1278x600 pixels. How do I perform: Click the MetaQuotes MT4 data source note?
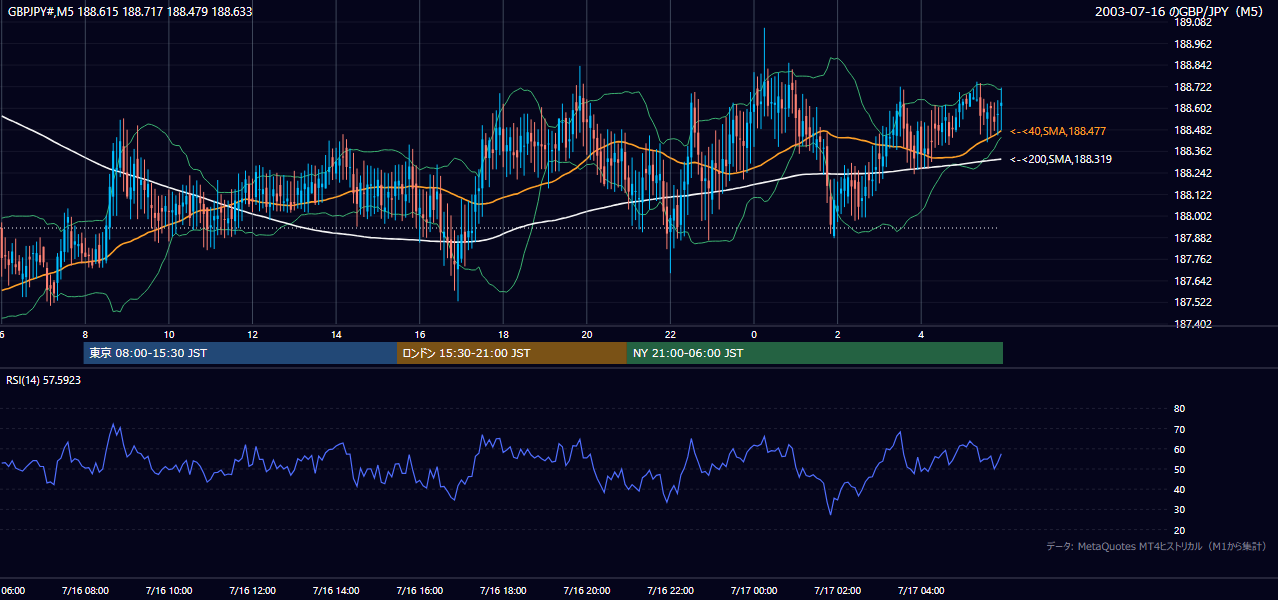[1156, 546]
